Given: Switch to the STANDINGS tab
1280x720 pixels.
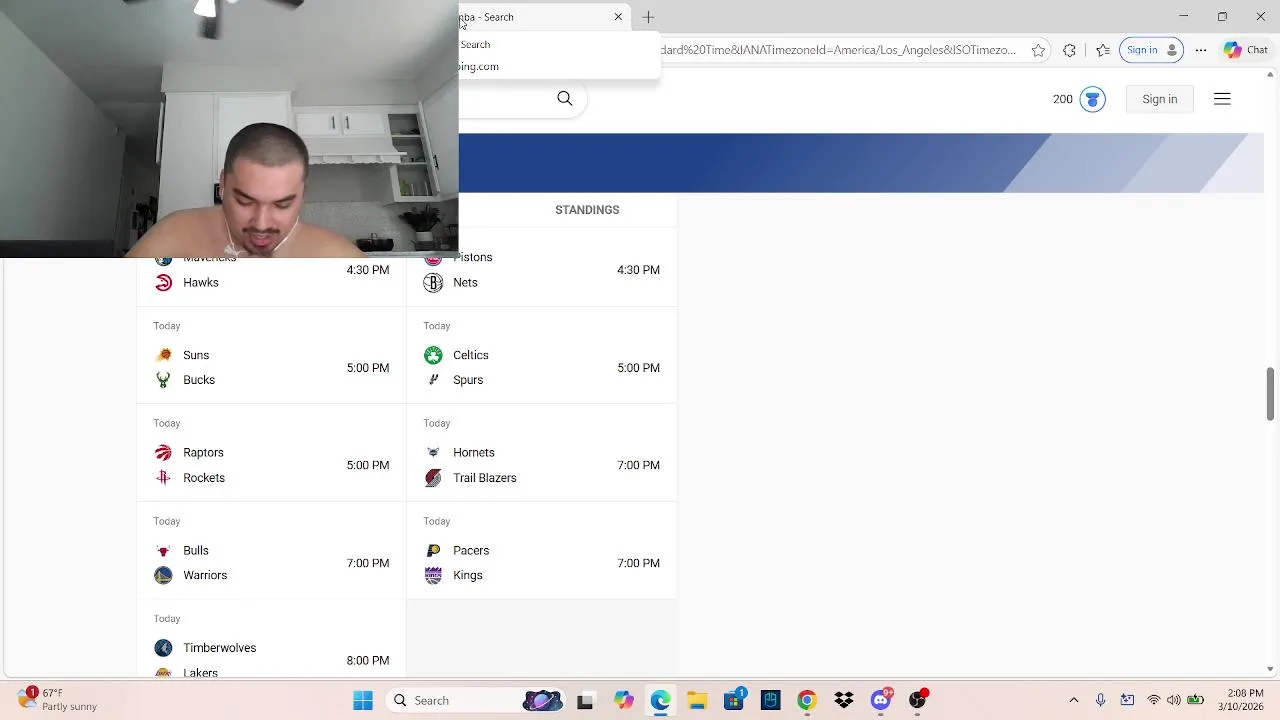Looking at the screenshot, I should click(587, 210).
